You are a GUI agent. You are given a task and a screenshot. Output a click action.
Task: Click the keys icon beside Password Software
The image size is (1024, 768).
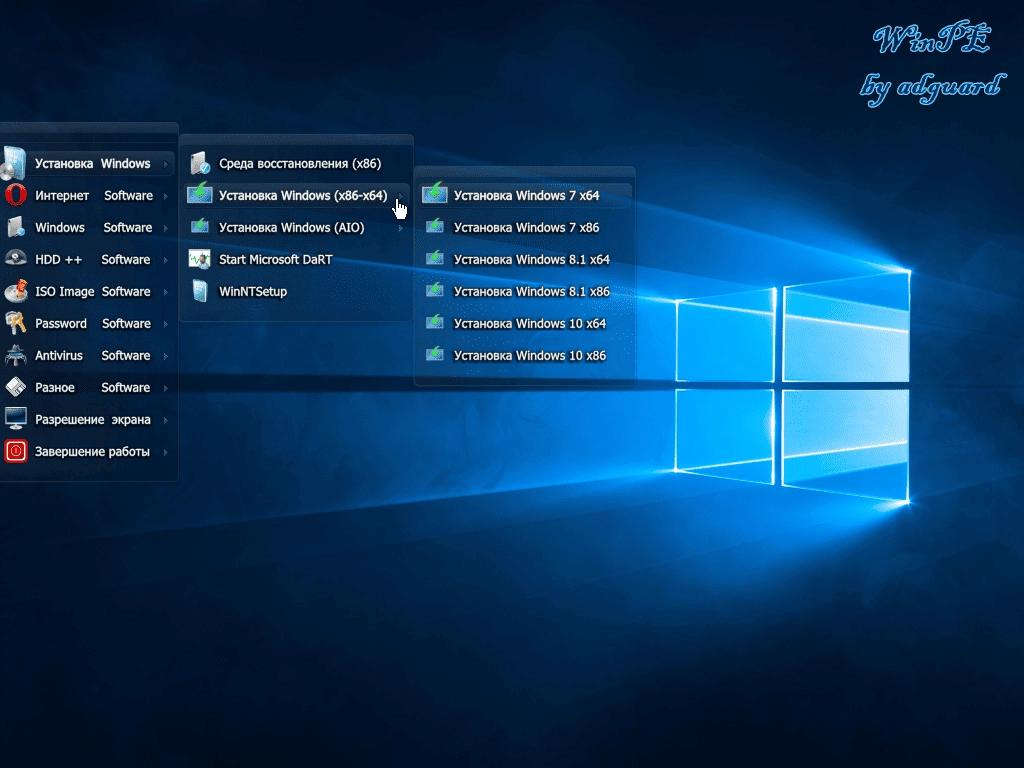pyautogui.click(x=16, y=323)
